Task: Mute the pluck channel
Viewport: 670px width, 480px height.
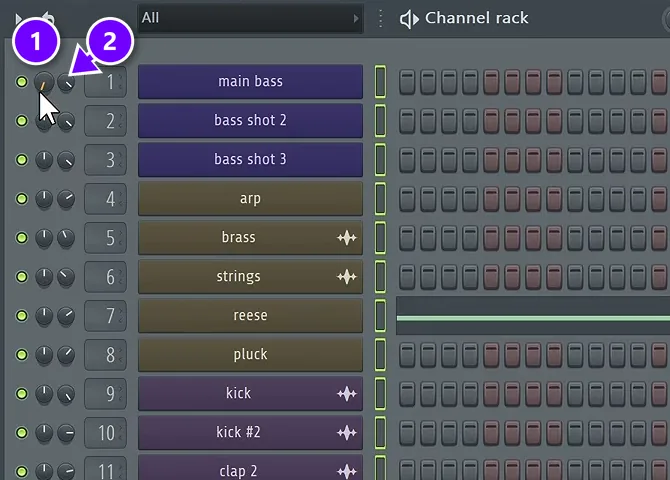Action: coord(21,354)
